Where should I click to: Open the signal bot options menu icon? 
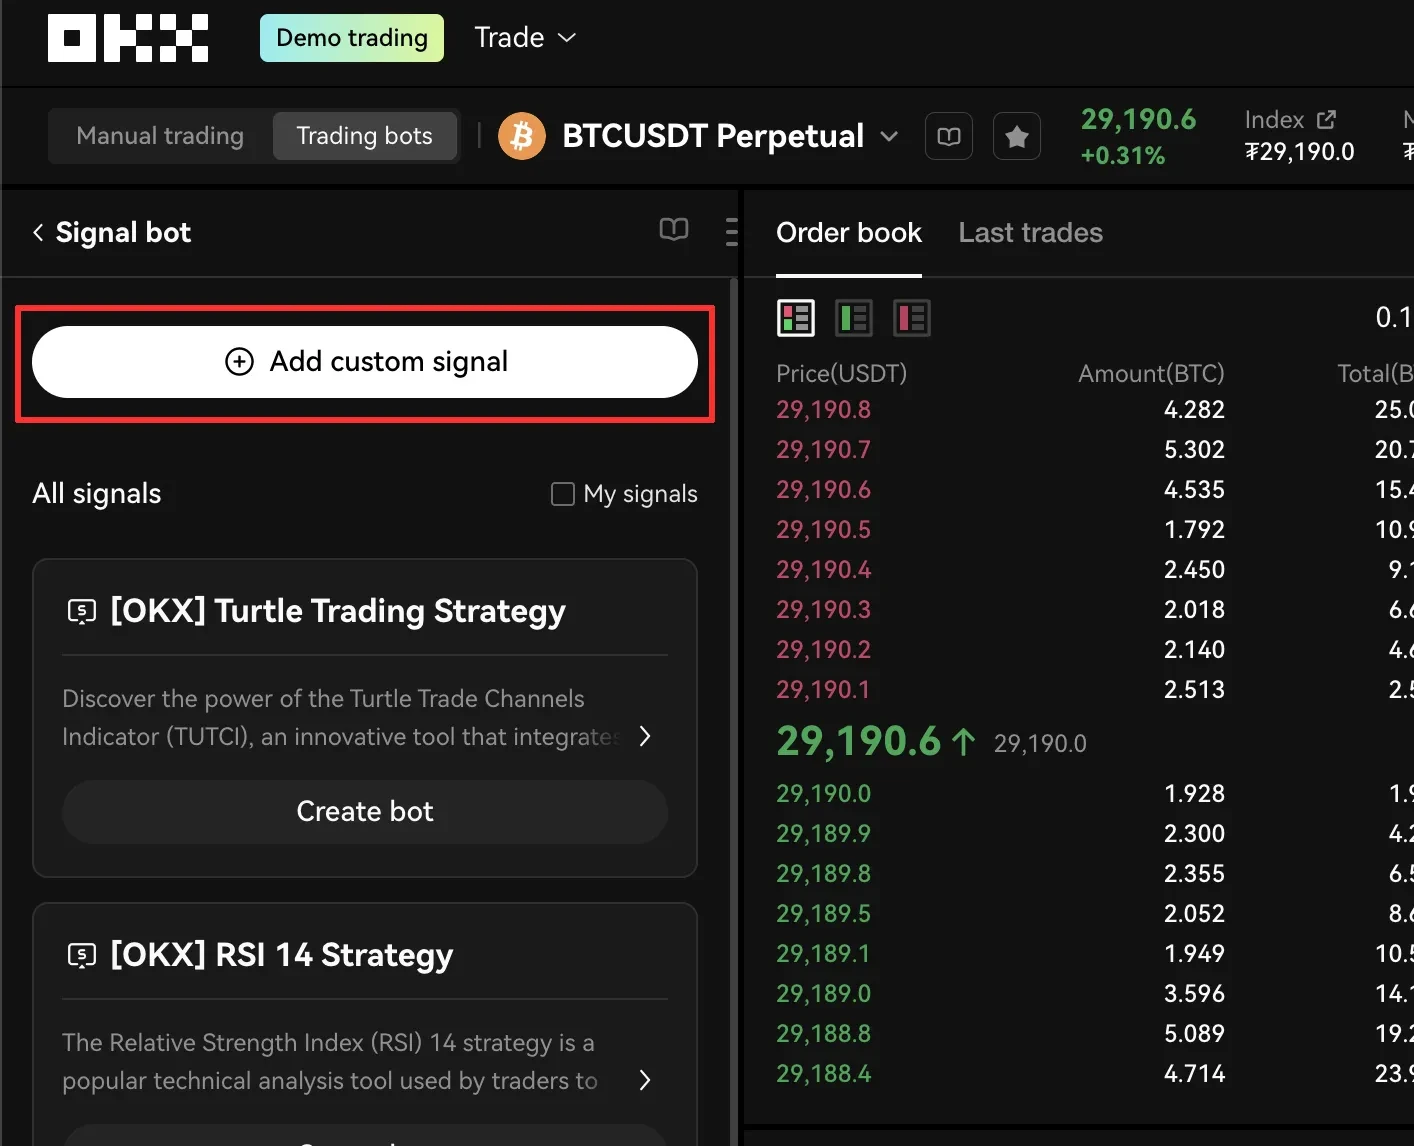732,230
